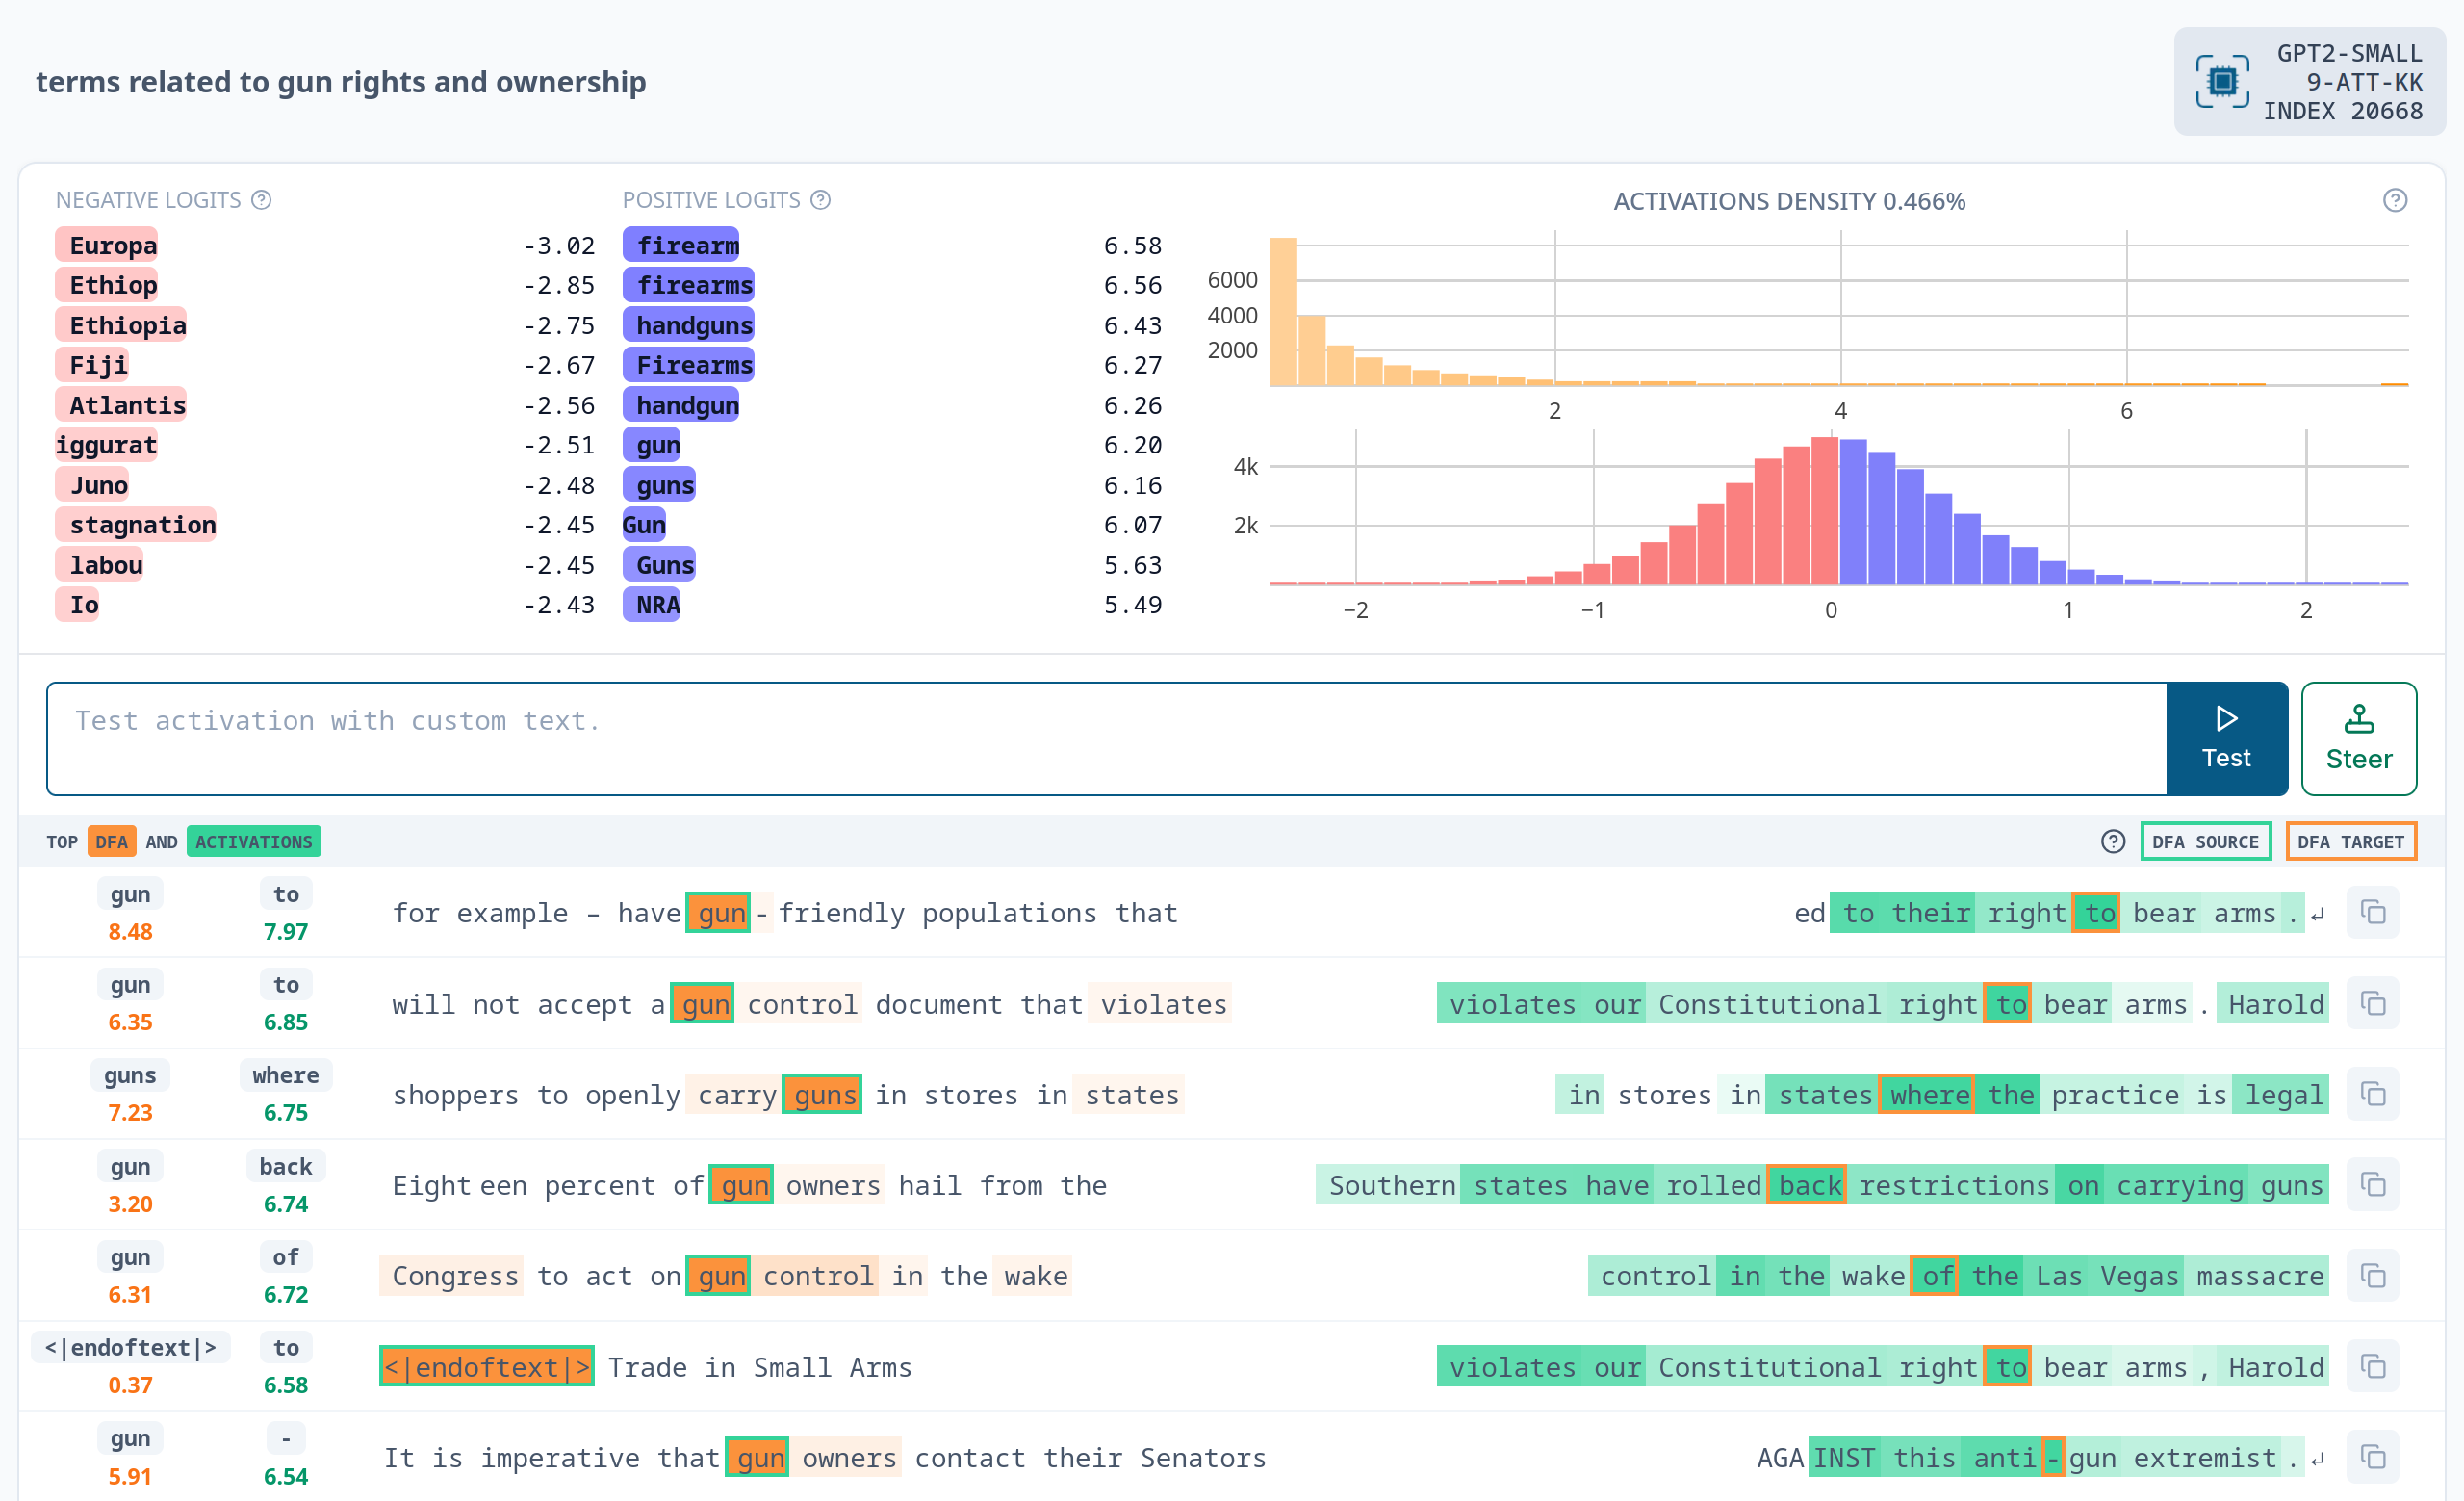Click the tallest orange activation histogram bar

coord(1283,310)
